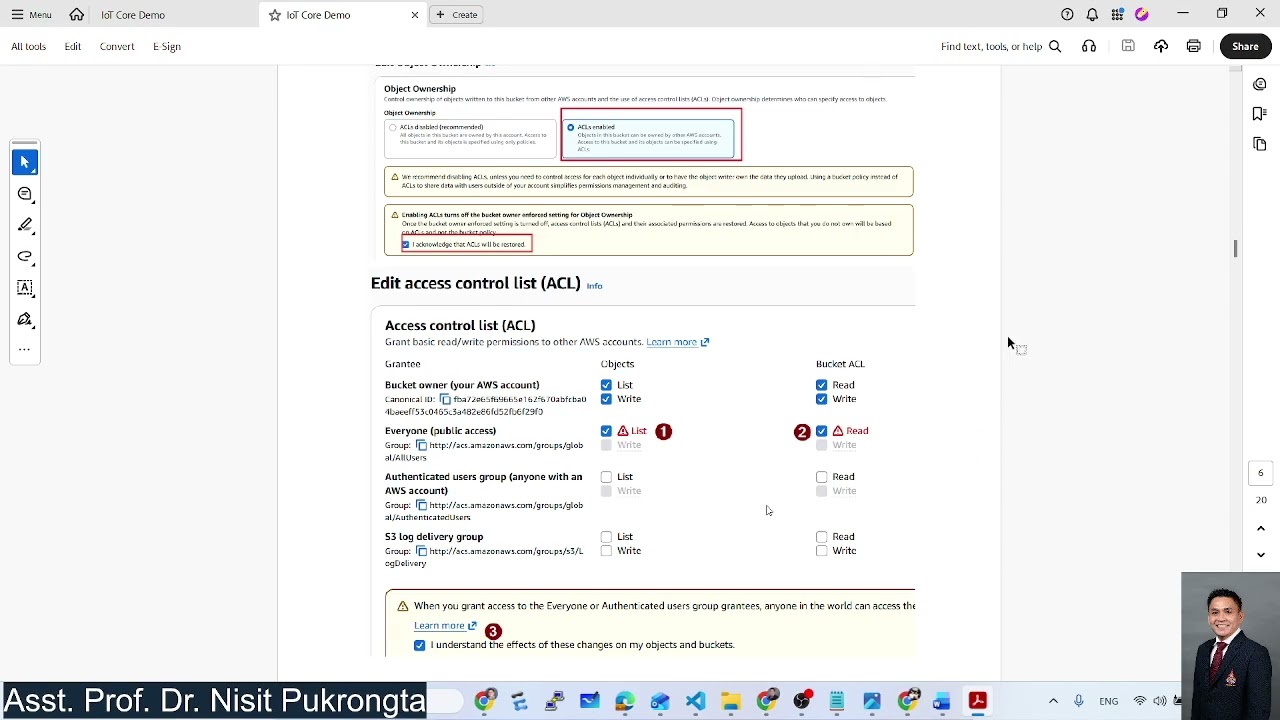Go to the Acrobat Home icon
The image size is (1280, 720).
[77, 15]
